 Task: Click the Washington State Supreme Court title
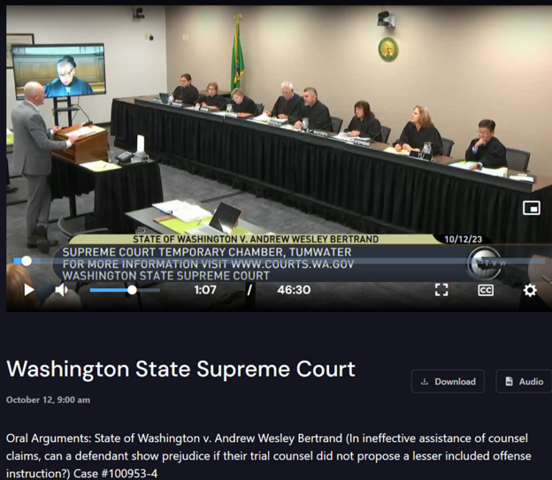181,369
